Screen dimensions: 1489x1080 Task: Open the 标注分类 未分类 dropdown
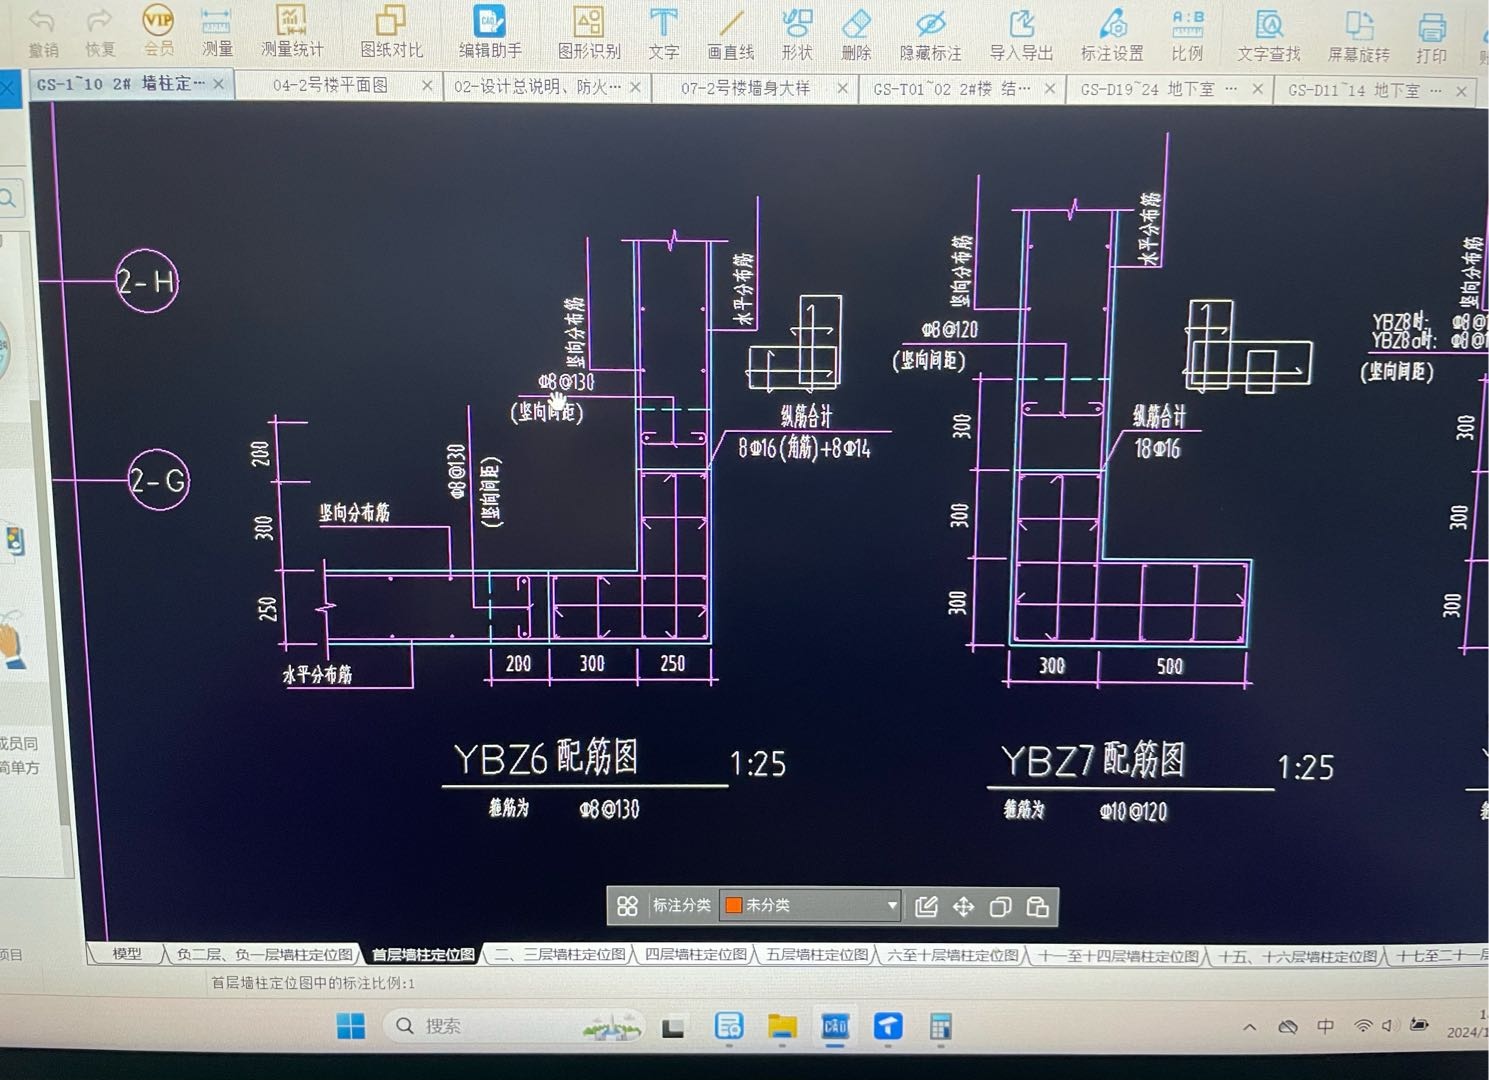[810, 906]
